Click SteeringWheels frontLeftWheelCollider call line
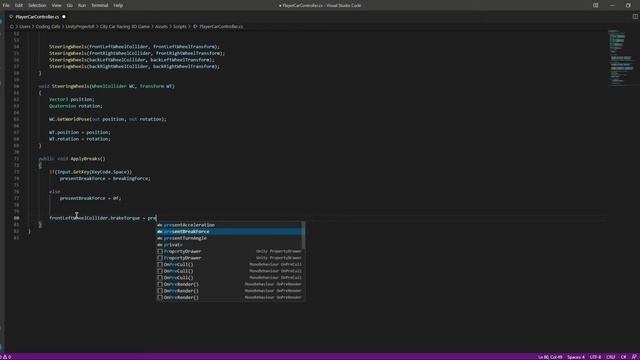 pyautogui.click(x=134, y=47)
